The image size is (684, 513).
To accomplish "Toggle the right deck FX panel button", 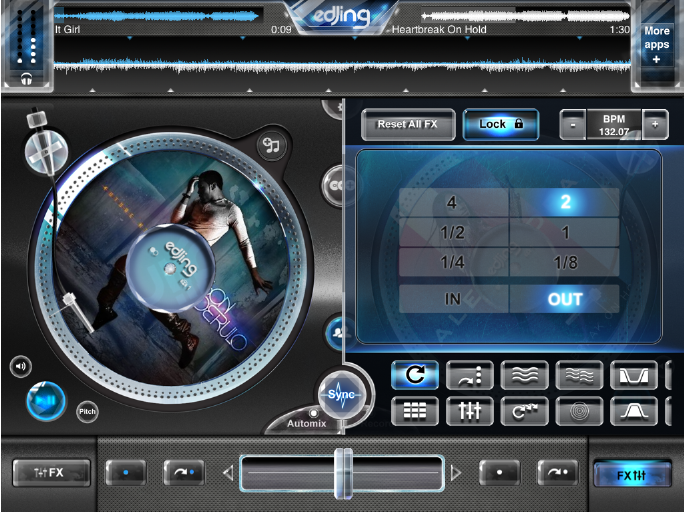I will pyautogui.click(x=632, y=475).
